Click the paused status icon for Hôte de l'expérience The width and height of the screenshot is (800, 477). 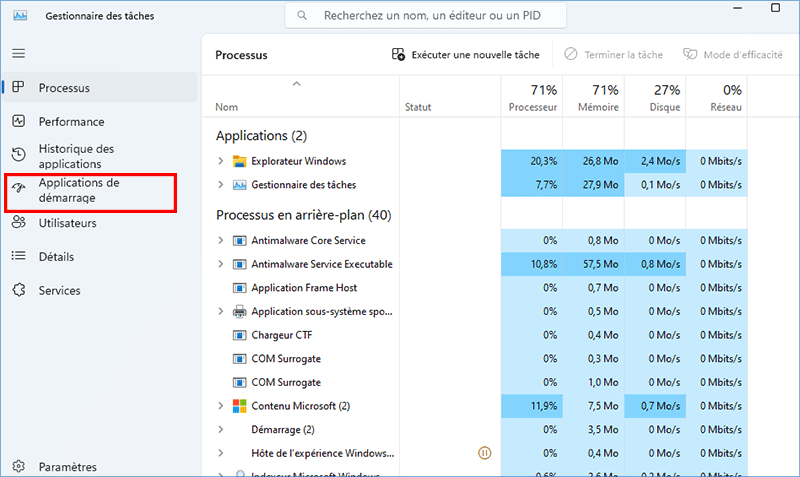click(x=485, y=453)
